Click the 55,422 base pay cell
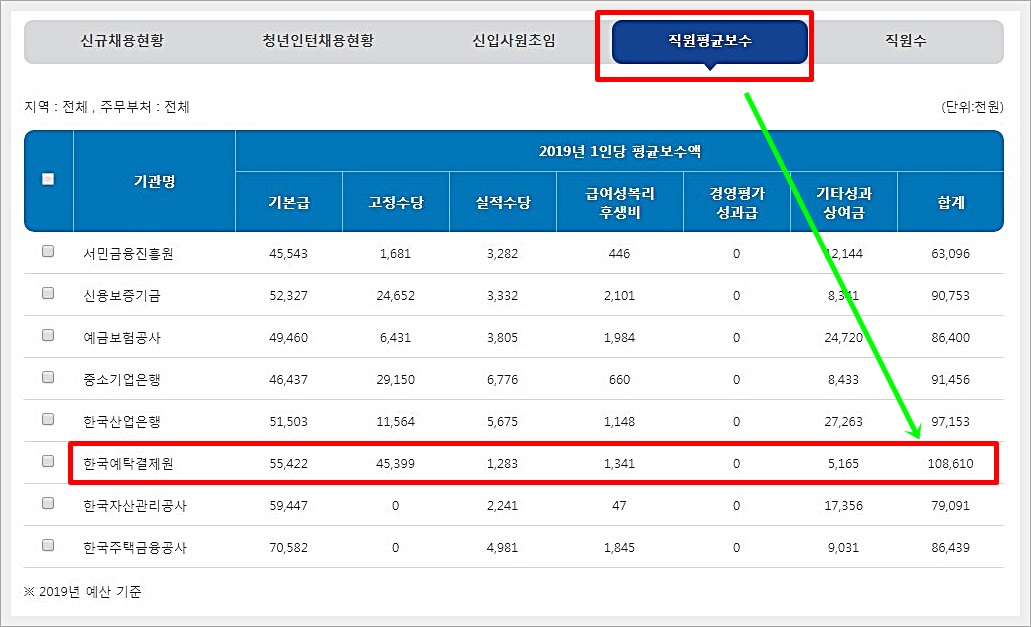The width and height of the screenshot is (1031, 627). (288, 464)
